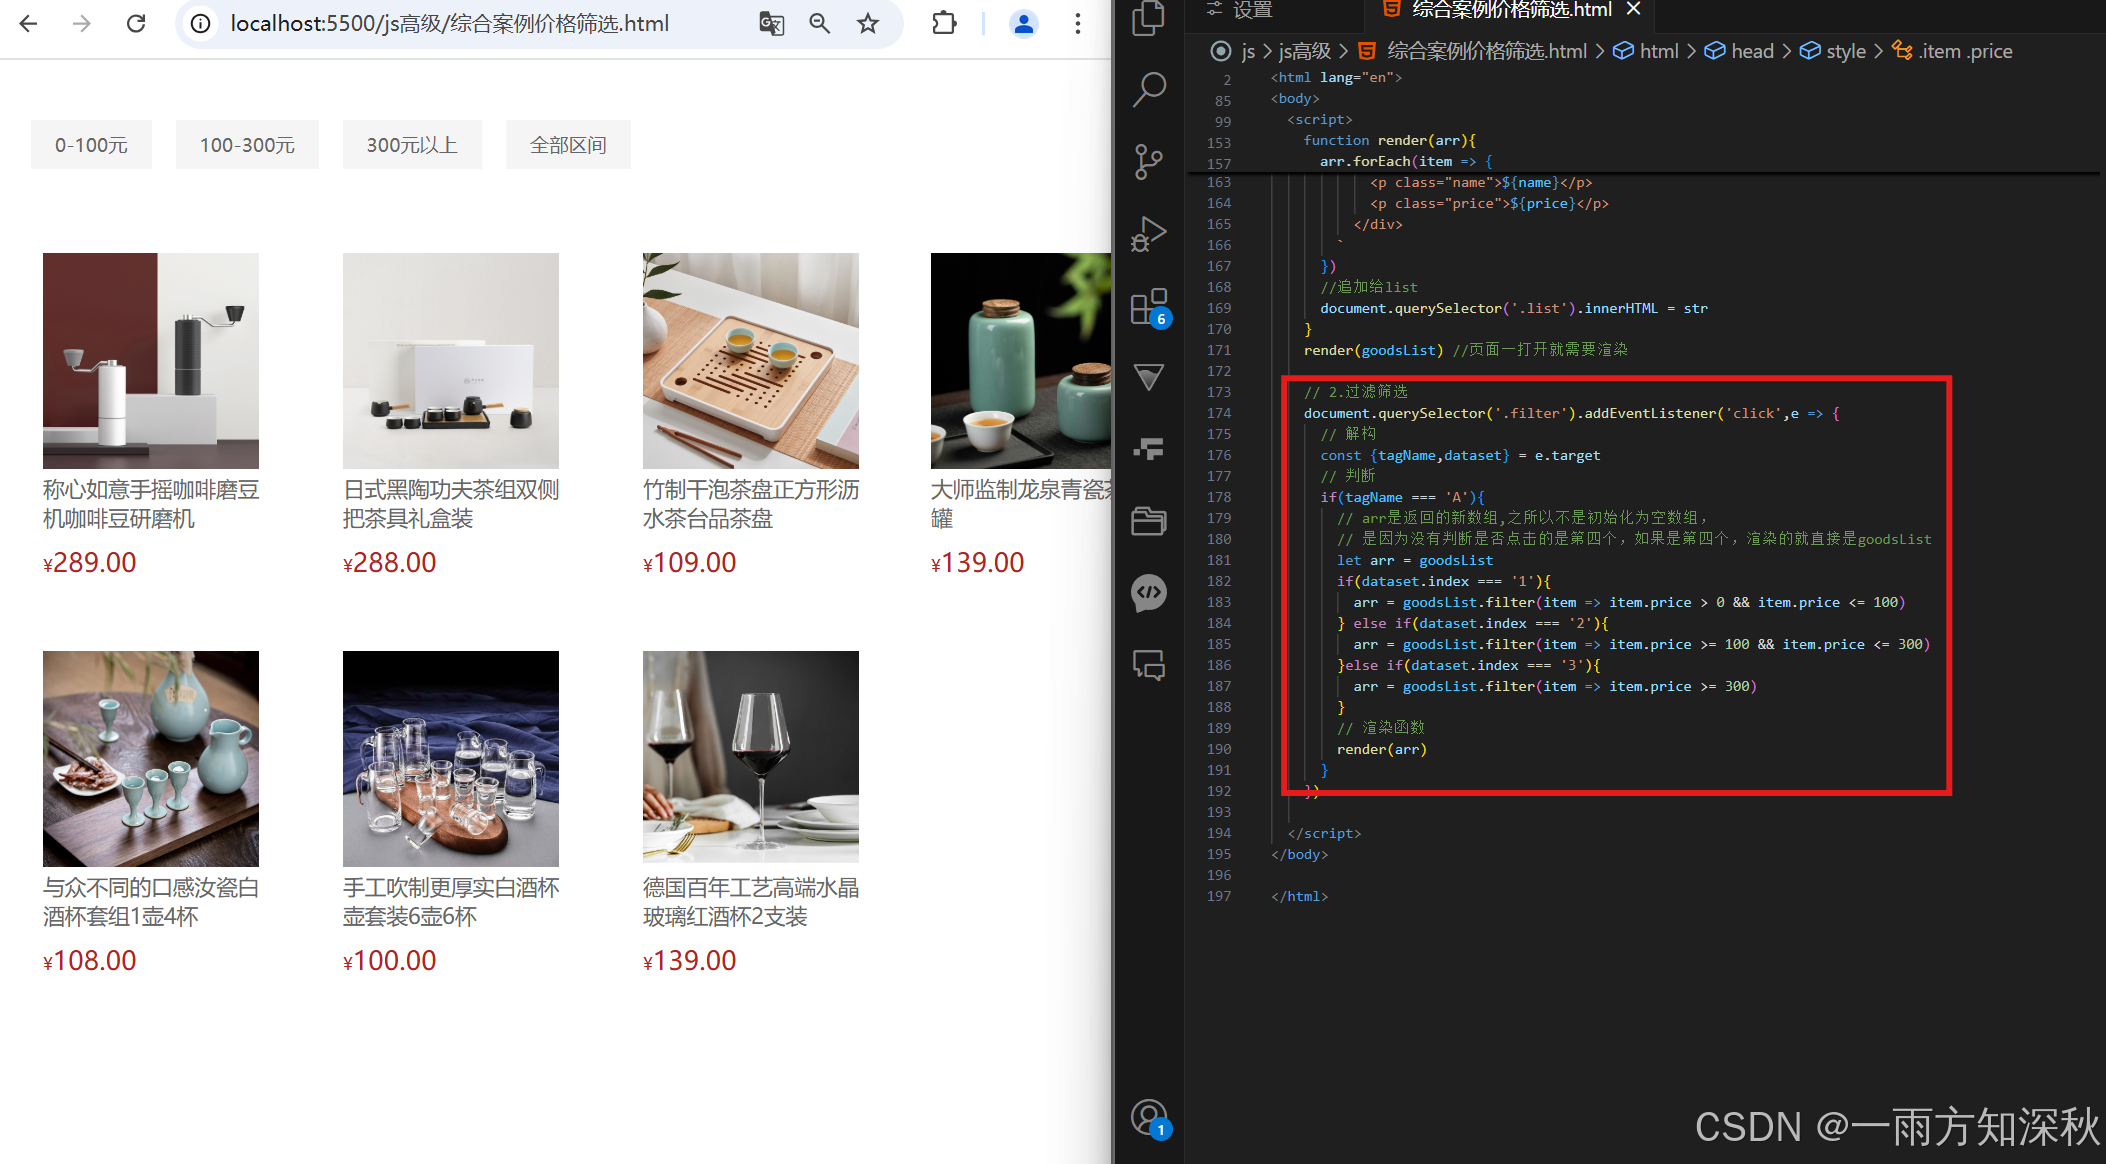Close the 综合案例价格筛选.html tab
The width and height of the screenshot is (2106, 1164).
click(1634, 9)
